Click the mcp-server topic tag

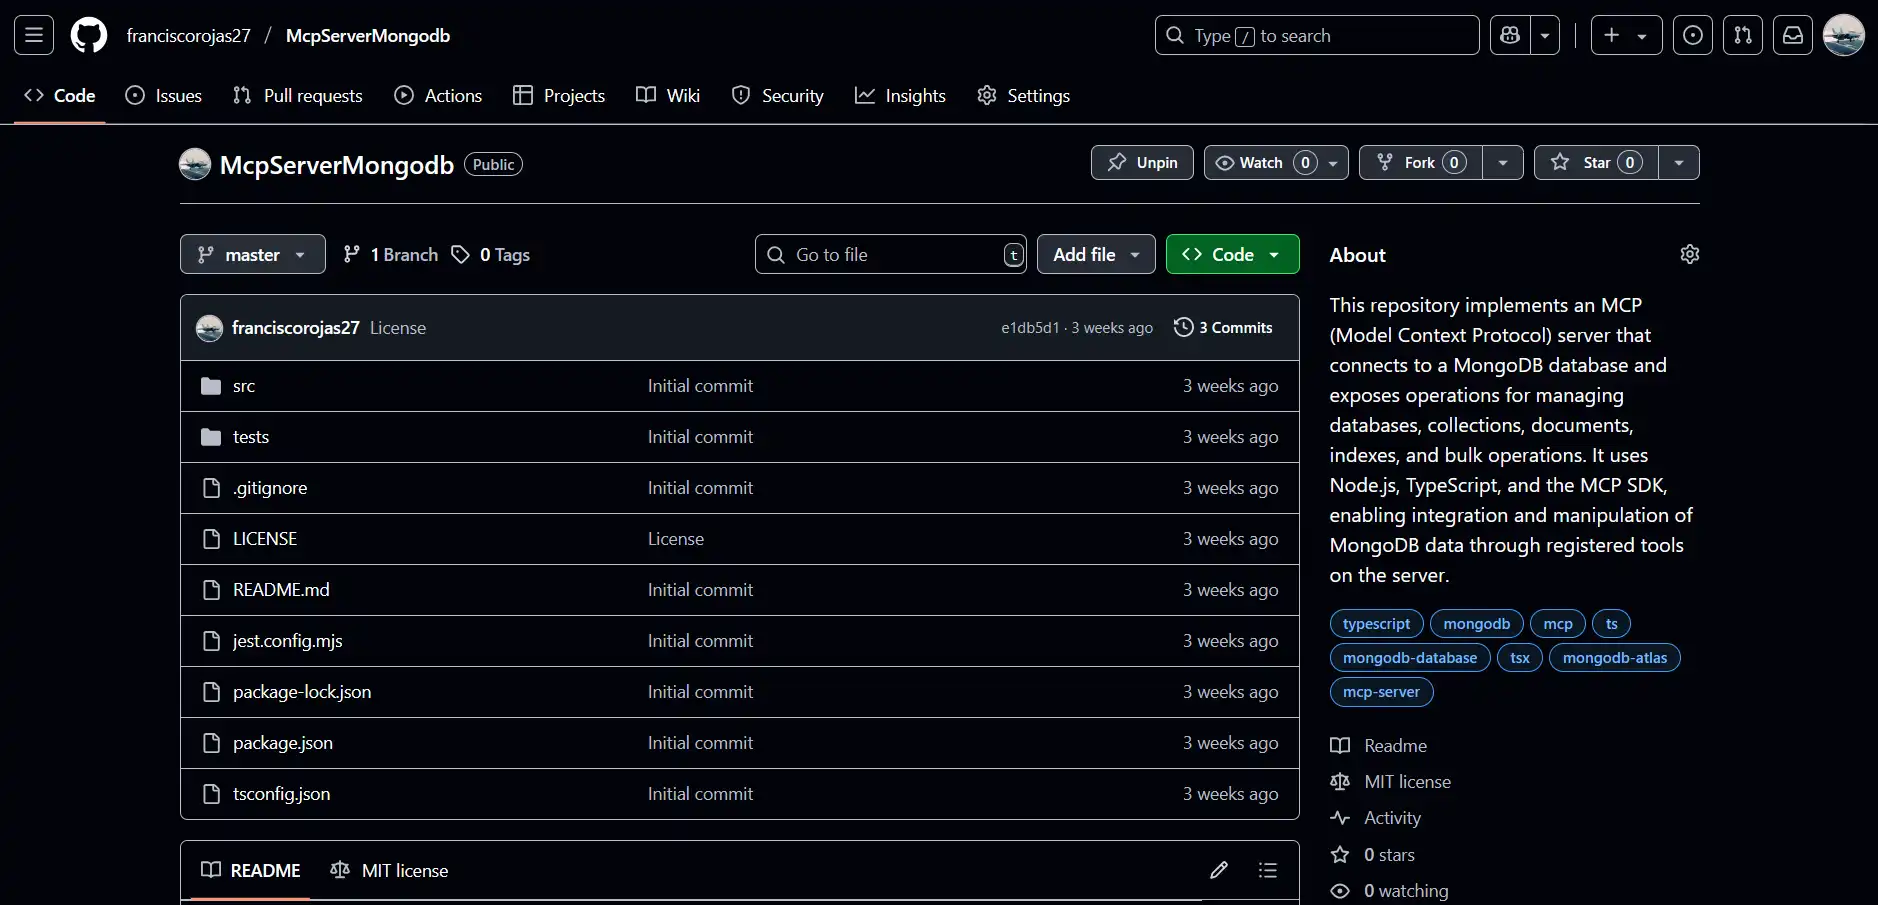1381,692
